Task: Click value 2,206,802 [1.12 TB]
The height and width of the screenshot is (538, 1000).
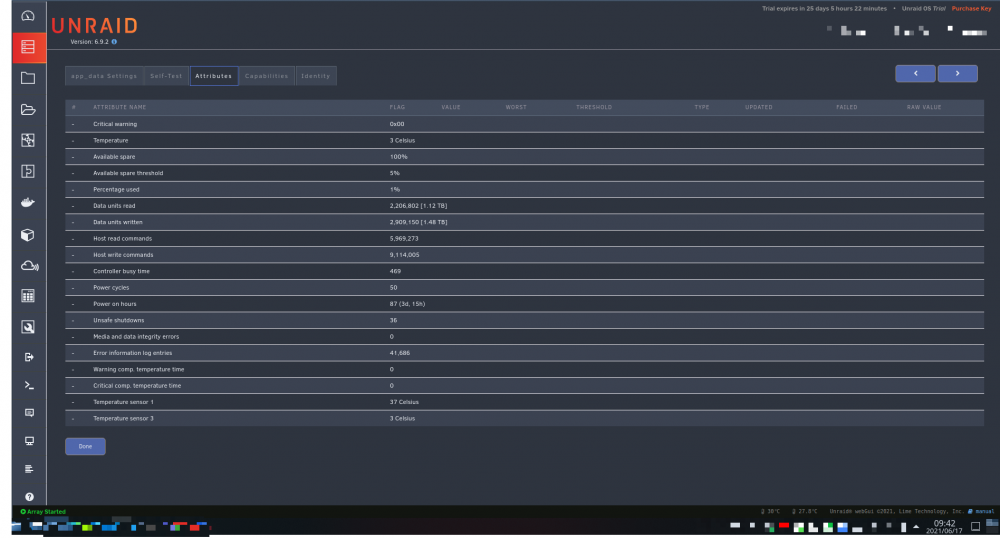Action: point(418,206)
